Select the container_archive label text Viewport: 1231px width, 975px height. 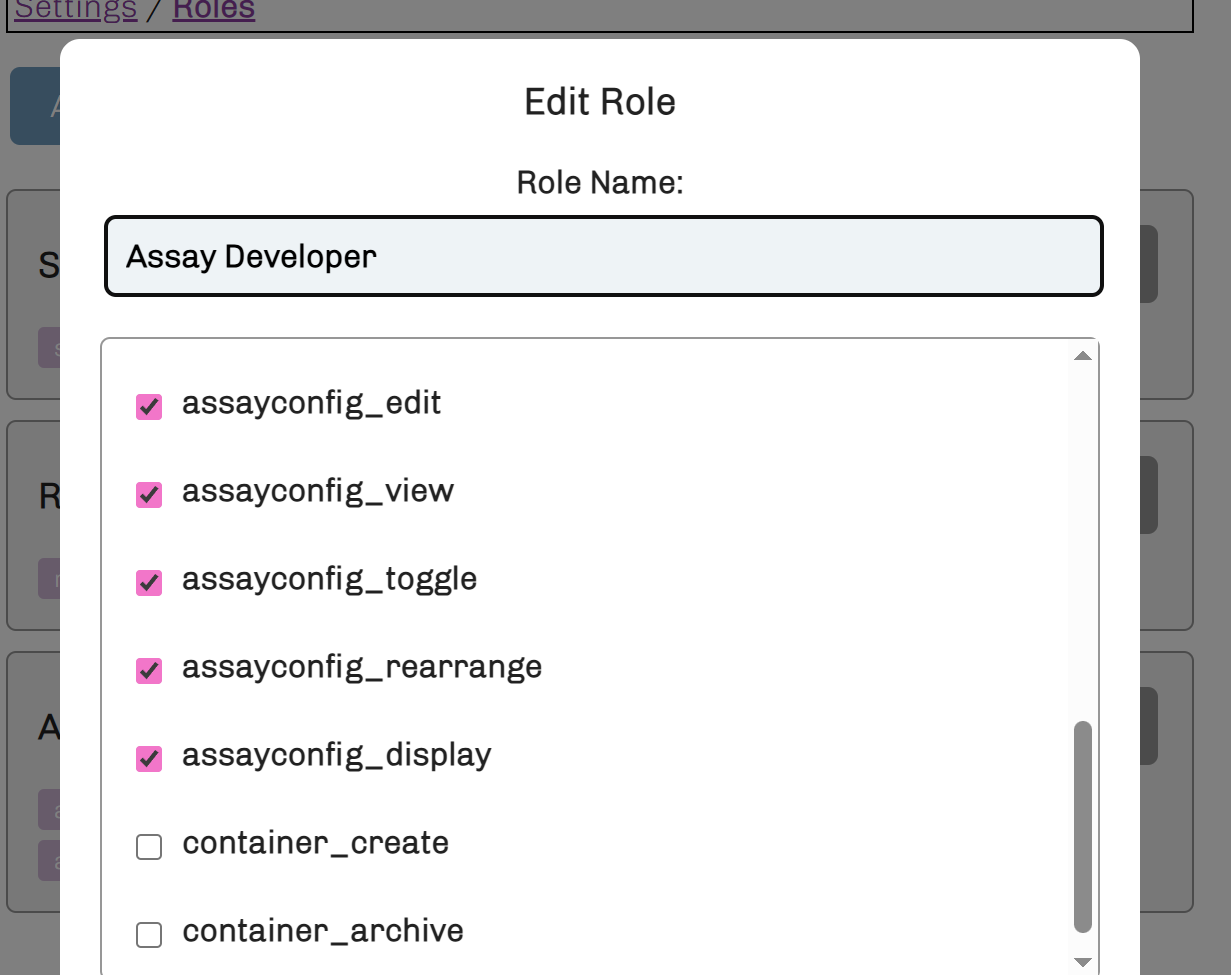(322, 932)
